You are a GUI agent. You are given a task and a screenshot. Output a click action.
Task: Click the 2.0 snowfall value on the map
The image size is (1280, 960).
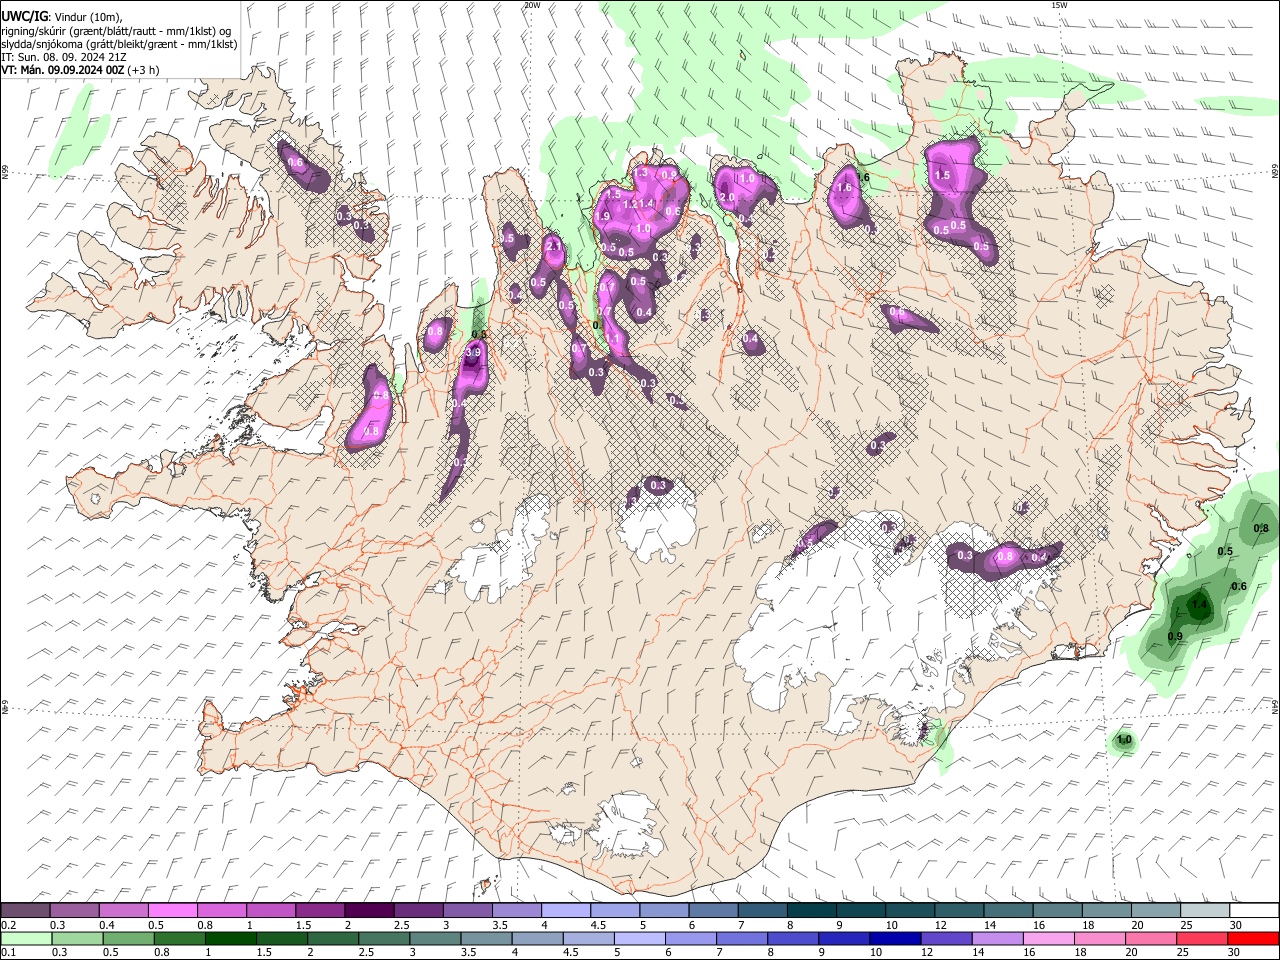pos(727,197)
